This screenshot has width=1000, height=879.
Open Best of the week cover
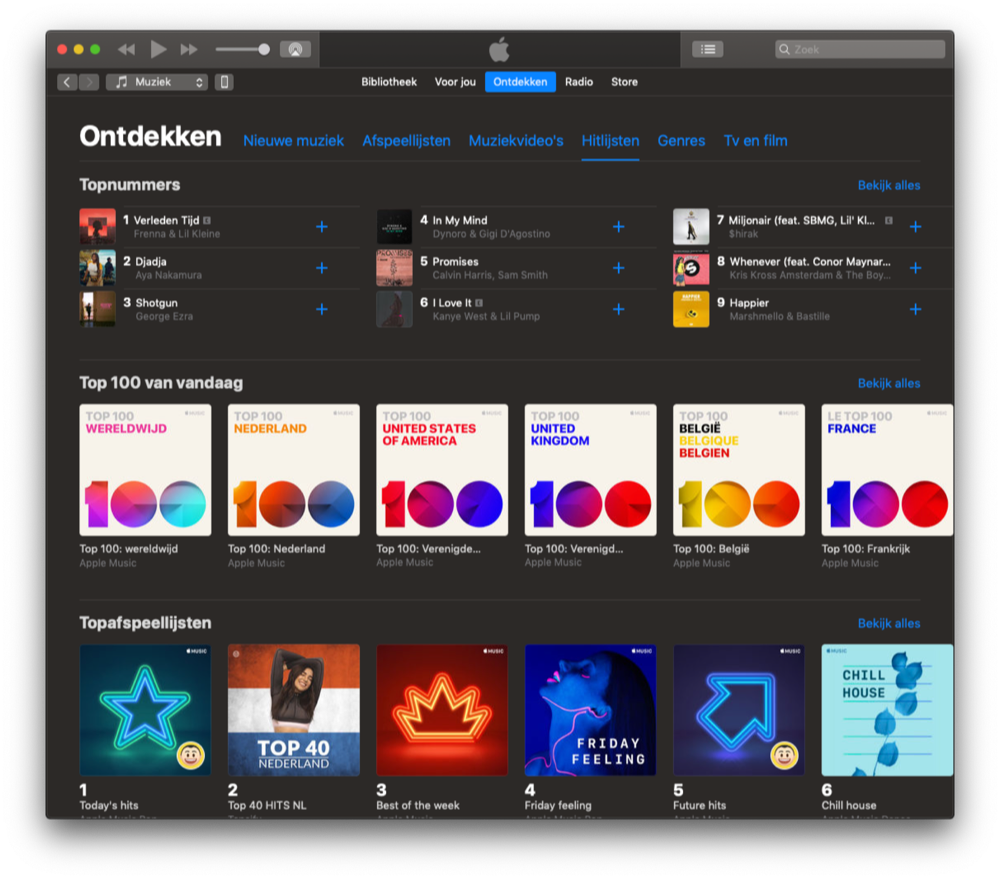[442, 710]
